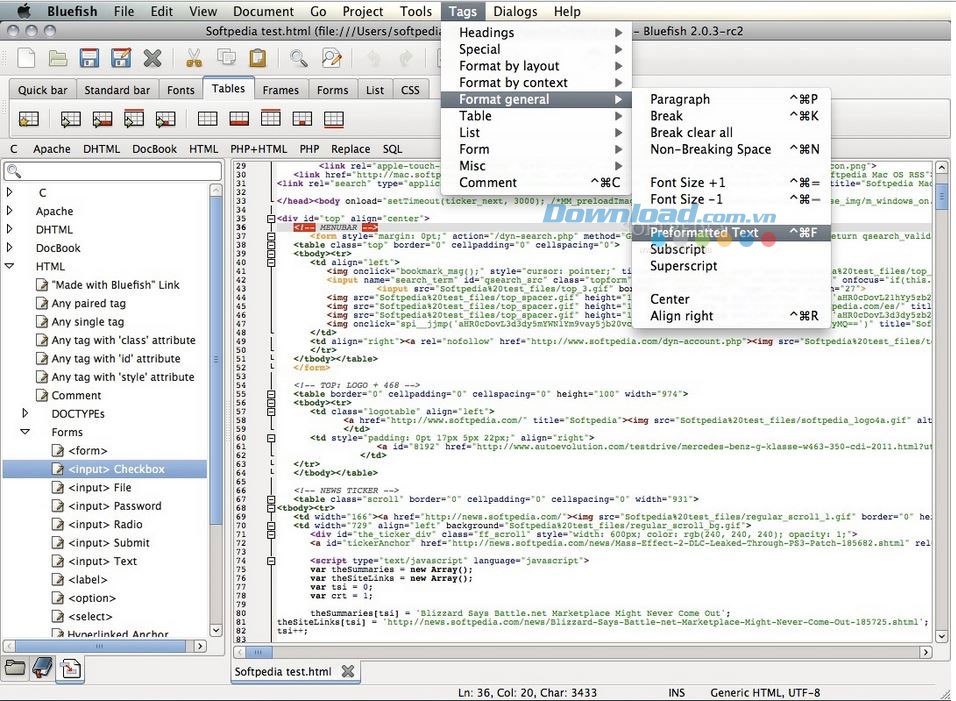Select the "<input> Radio" snippet
The width and height of the screenshot is (956, 701).
click(104, 524)
